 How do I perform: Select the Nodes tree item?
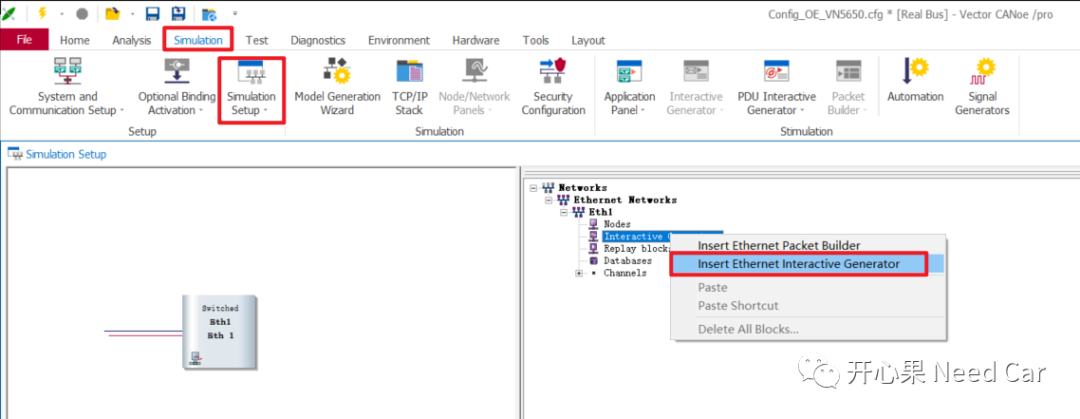tap(617, 224)
